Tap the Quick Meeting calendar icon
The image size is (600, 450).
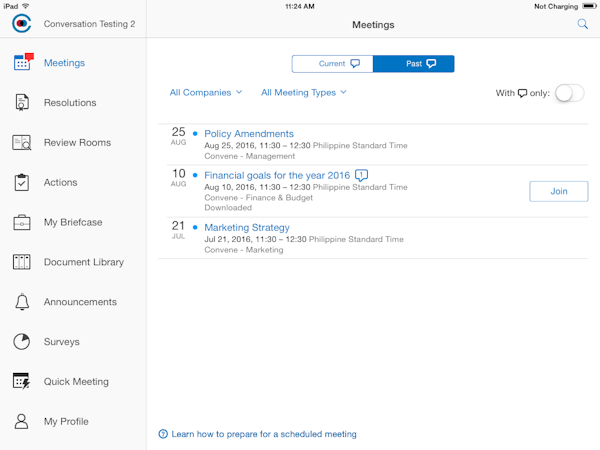point(22,381)
